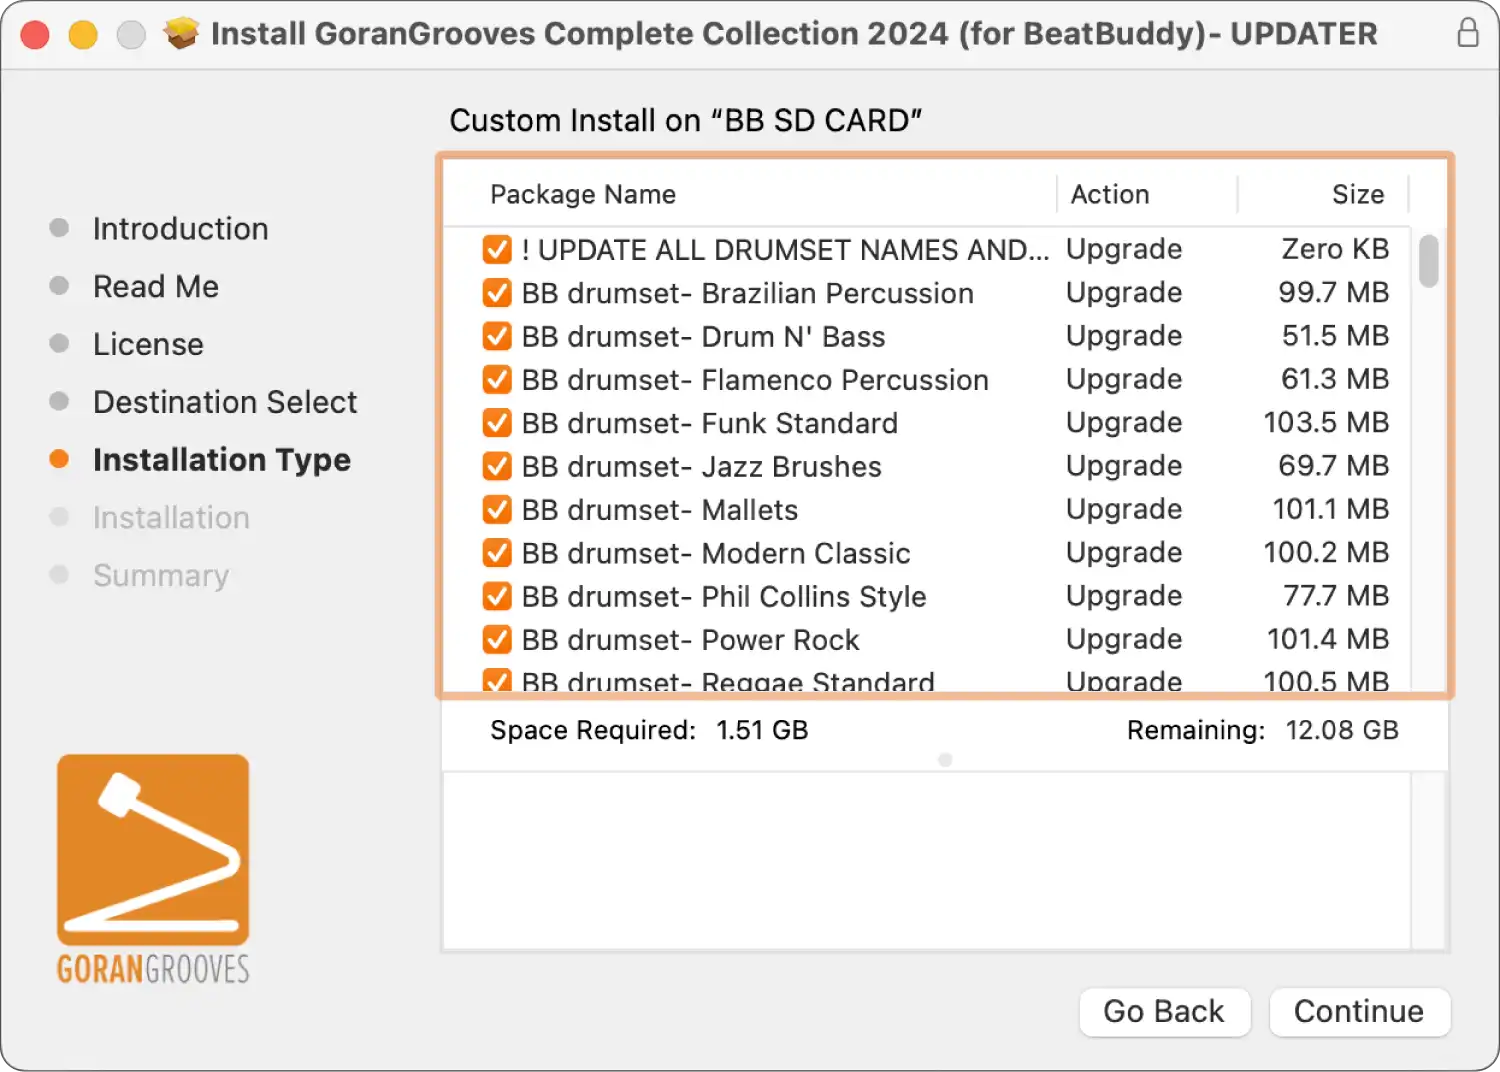The height and width of the screenshot is (1072, 1500).
Task: Close the installer window with red button
Action: click(x=35, y=35)
